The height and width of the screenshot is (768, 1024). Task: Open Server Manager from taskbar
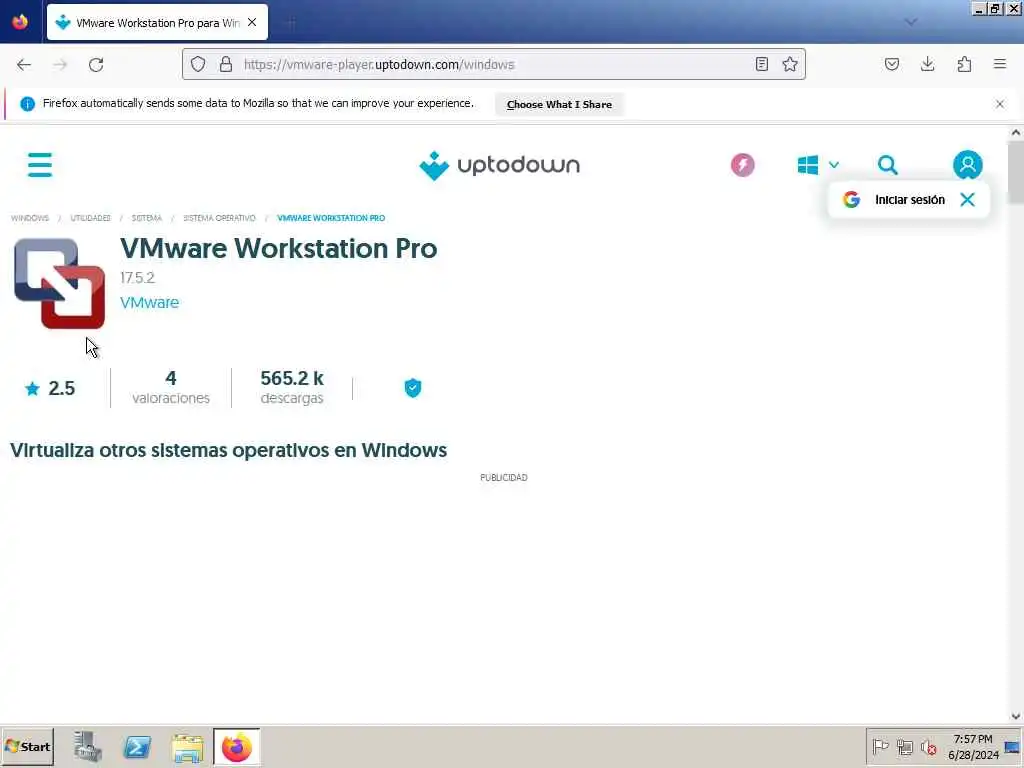click(87, 747)
